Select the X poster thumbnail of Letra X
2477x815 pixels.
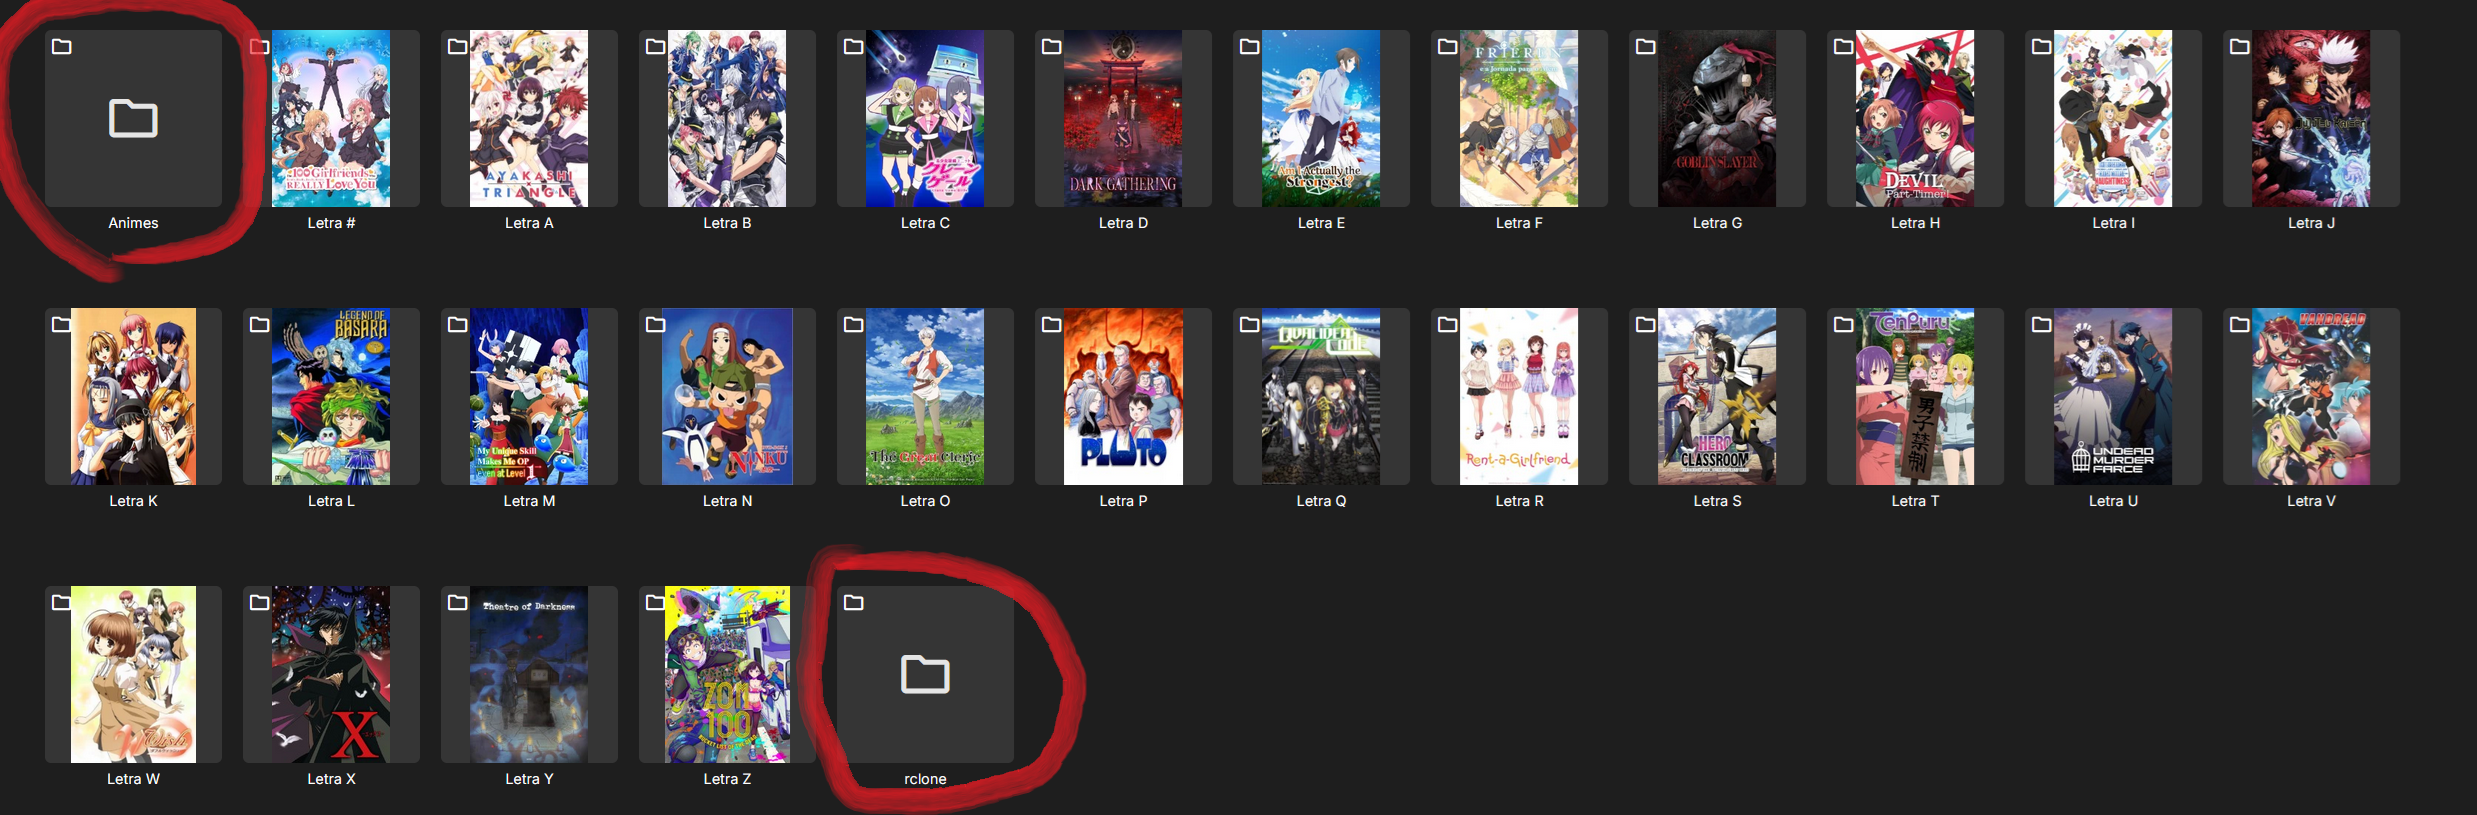coord(331,674)
